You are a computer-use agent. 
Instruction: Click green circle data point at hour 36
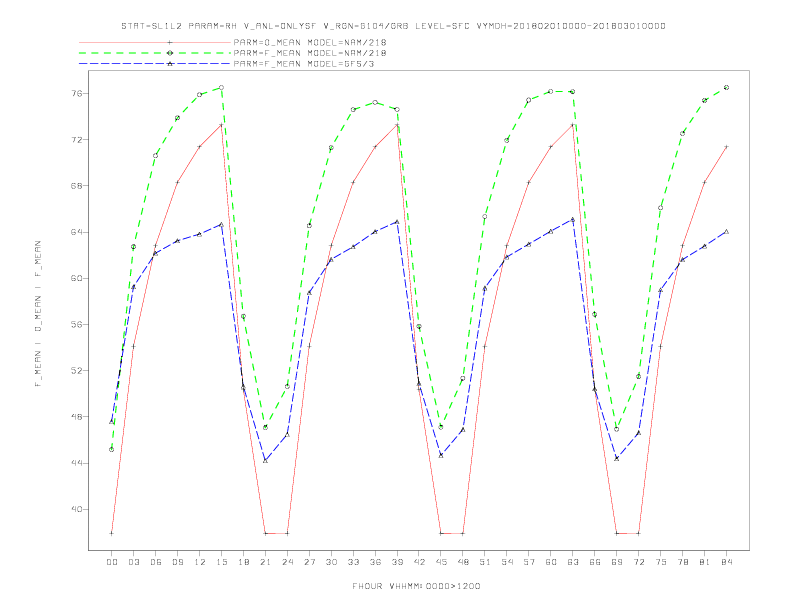point(375,103)
